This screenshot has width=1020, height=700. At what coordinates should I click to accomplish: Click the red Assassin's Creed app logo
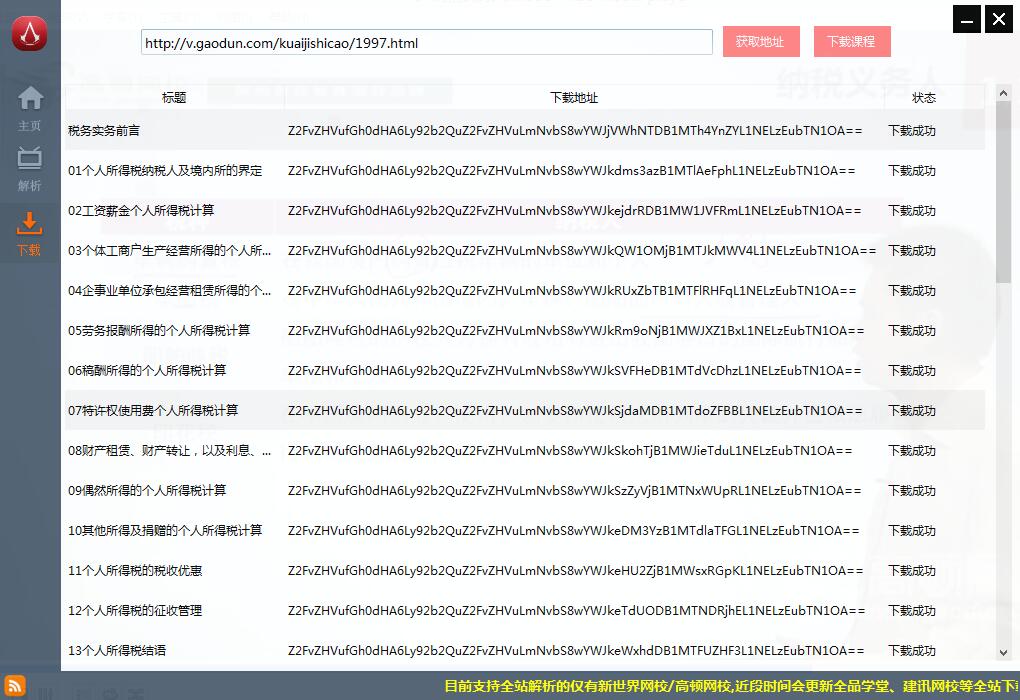(x=30, y=34)
